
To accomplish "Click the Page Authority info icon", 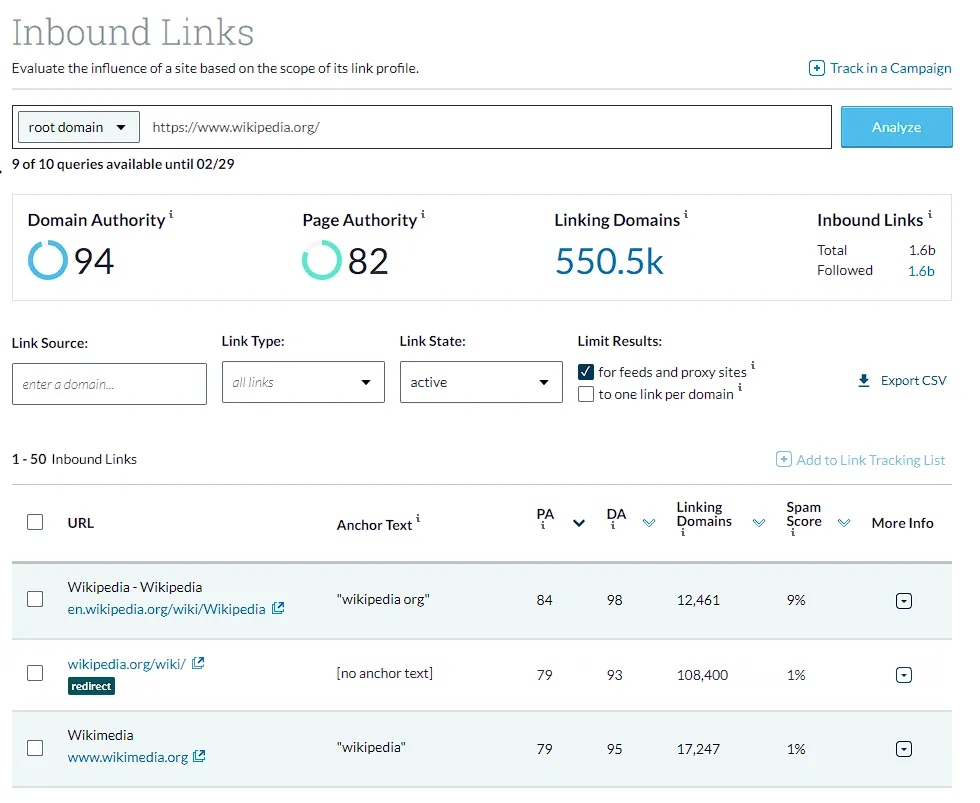I will (x=423, y=214).
